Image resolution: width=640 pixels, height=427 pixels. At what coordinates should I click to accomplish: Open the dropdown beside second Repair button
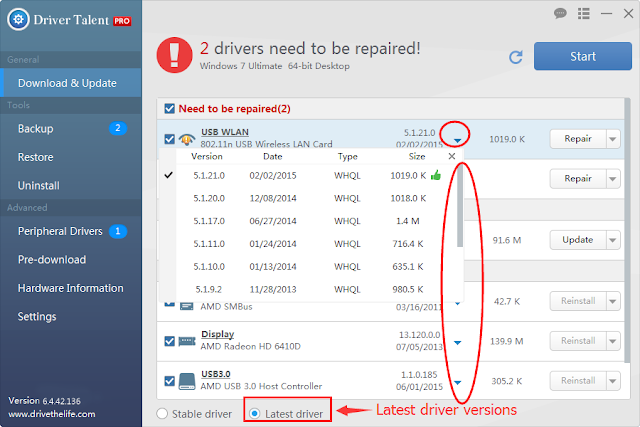613,179
